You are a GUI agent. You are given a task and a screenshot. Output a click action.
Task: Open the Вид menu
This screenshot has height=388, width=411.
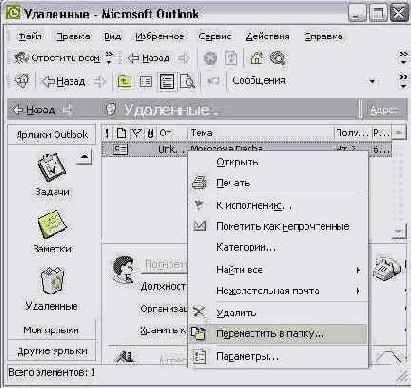112,36
